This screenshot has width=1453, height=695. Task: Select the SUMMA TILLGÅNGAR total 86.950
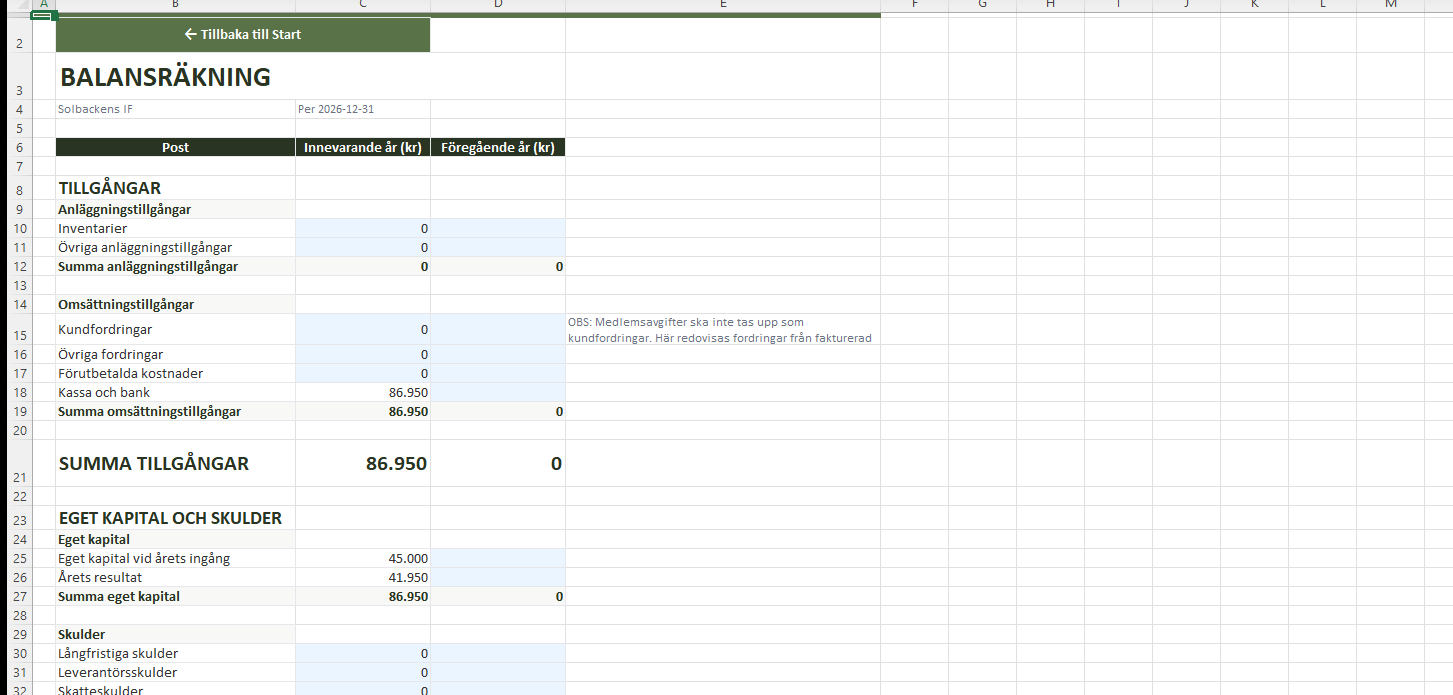362,464
